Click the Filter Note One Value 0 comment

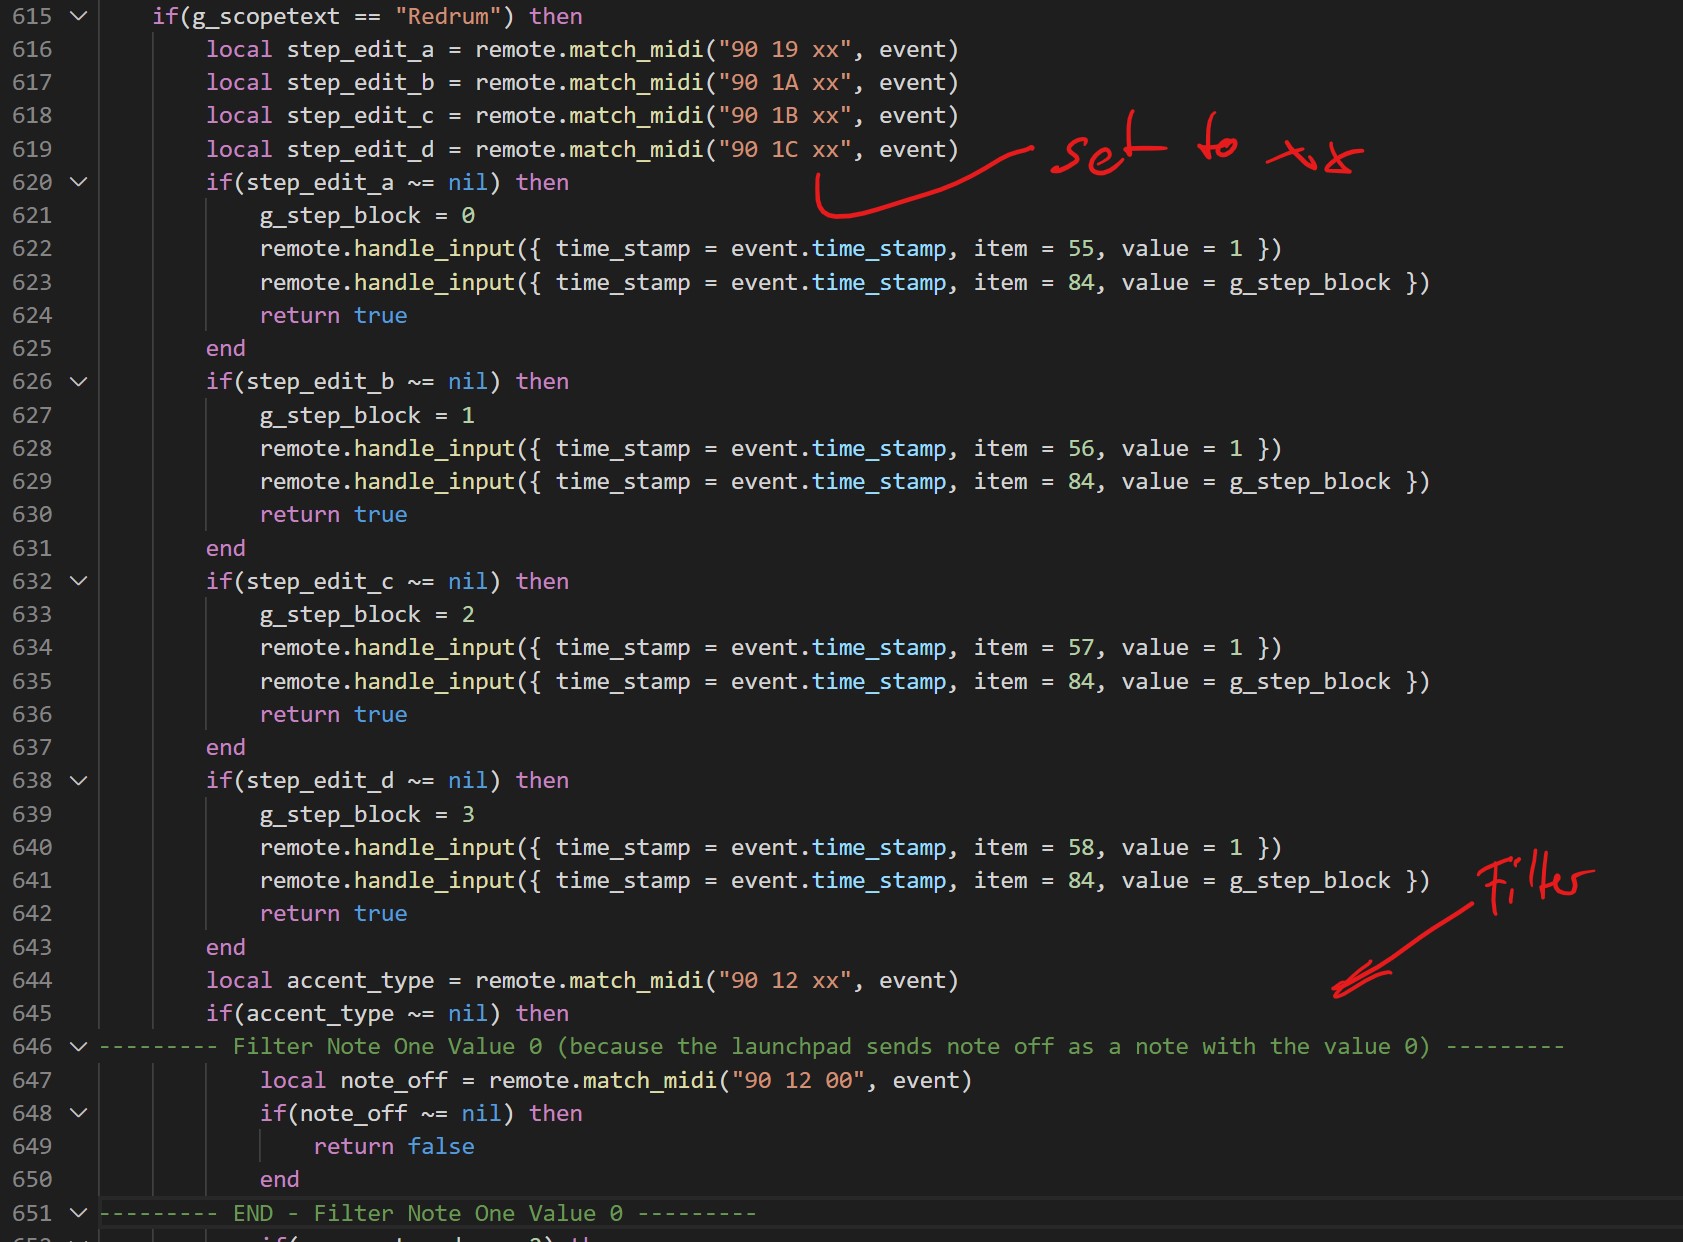click(x=832, y=1046)
